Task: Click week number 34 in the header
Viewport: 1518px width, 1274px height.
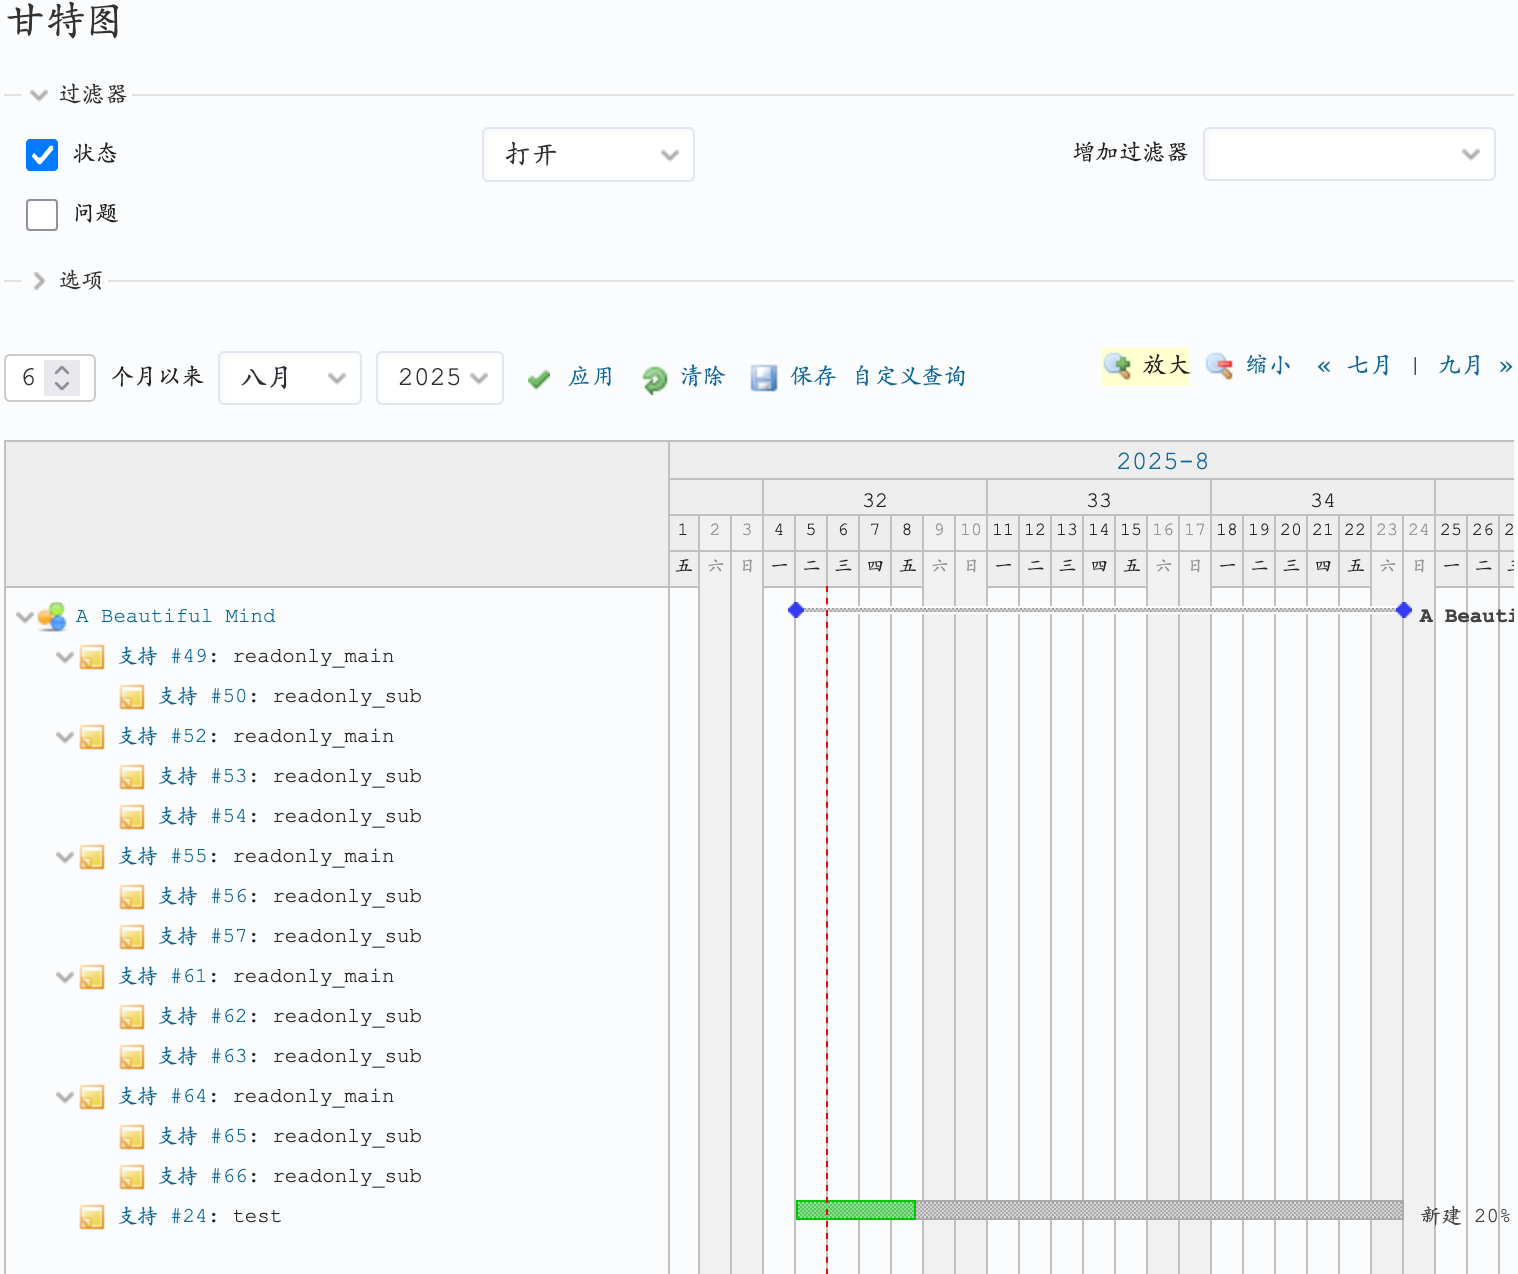Action: tap(1323, 500)
